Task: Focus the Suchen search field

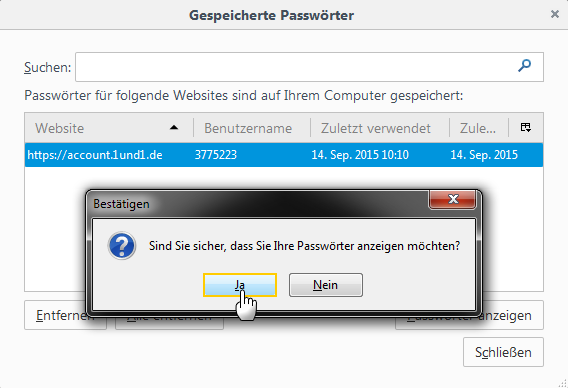Action: pyautogui.click(x=309, y=67)
